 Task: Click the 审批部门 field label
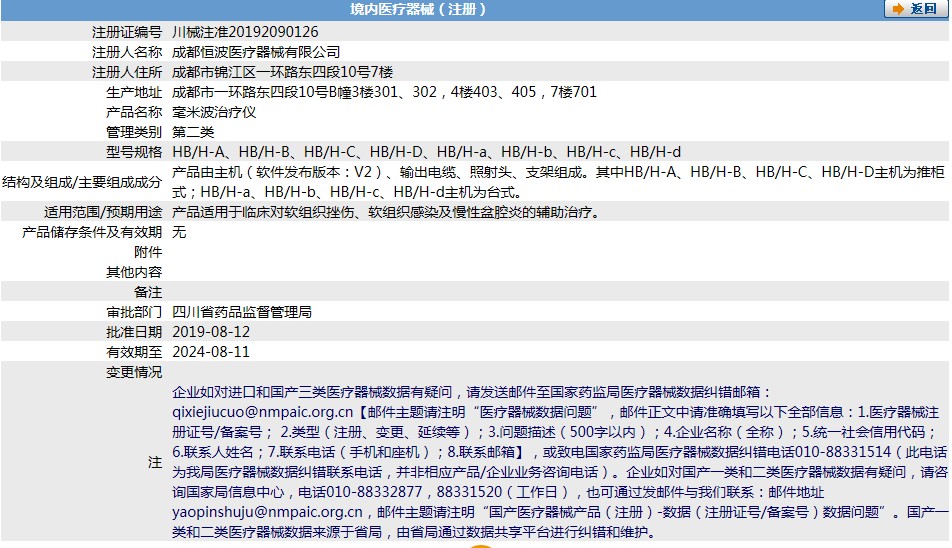tap(134, 312)
